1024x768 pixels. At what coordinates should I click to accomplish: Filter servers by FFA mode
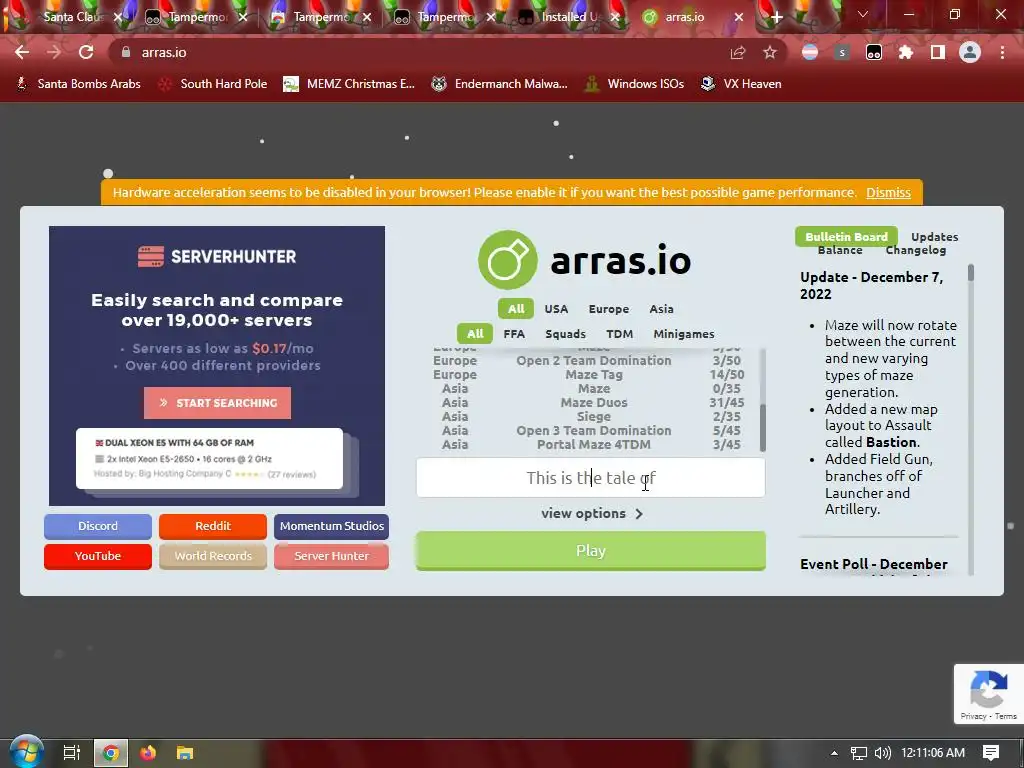[x=514, y=334]
